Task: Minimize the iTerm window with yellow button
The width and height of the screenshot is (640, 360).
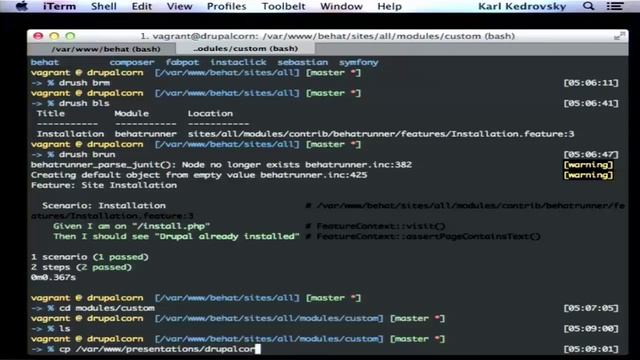Action: (x=54, y=36)
